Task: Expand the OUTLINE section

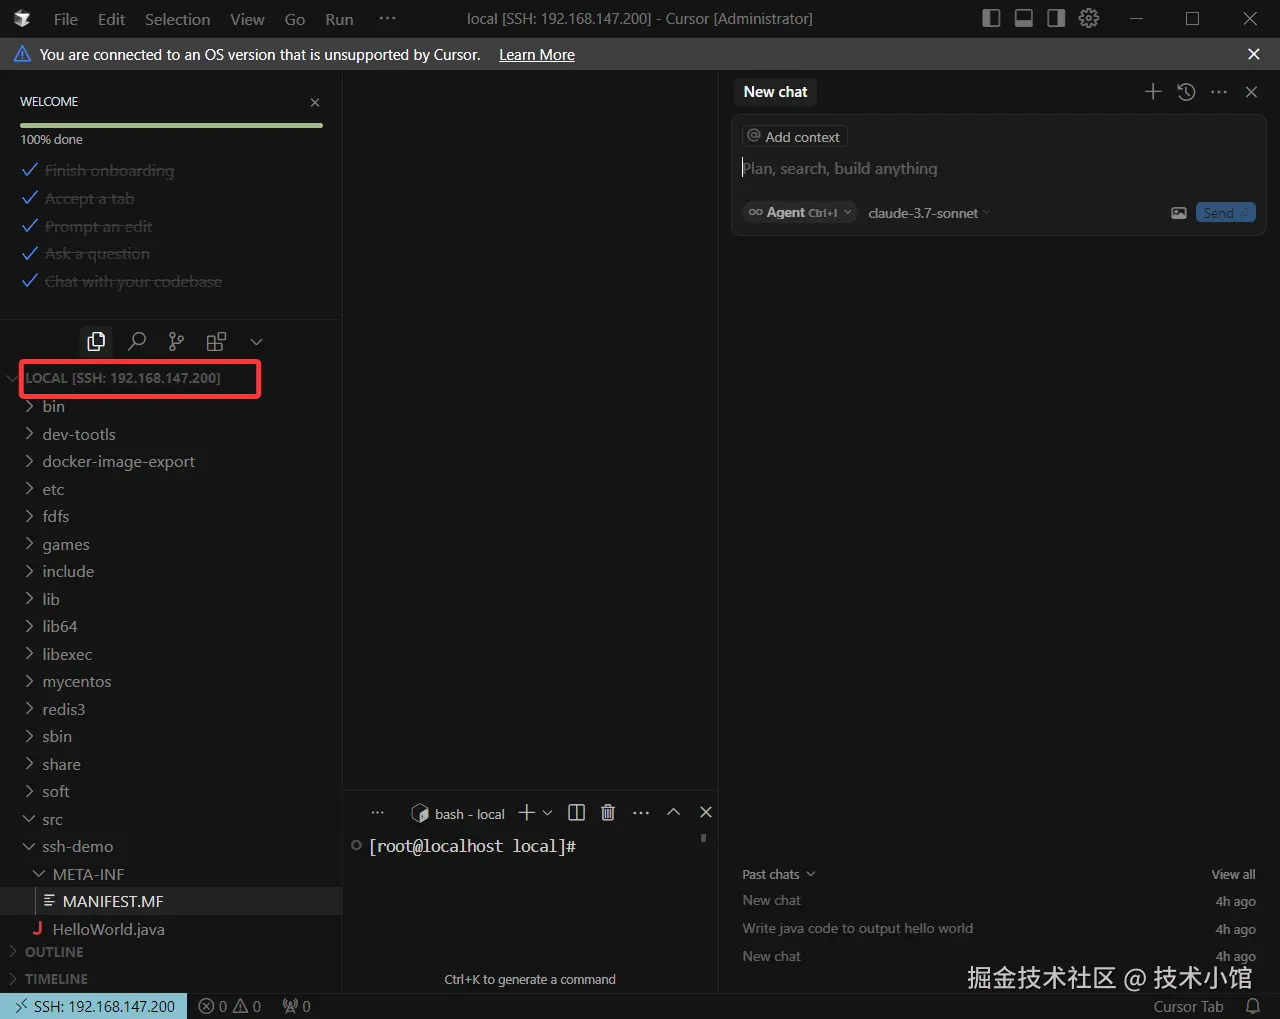Action: pyautogui.click(x=171, y=952)
